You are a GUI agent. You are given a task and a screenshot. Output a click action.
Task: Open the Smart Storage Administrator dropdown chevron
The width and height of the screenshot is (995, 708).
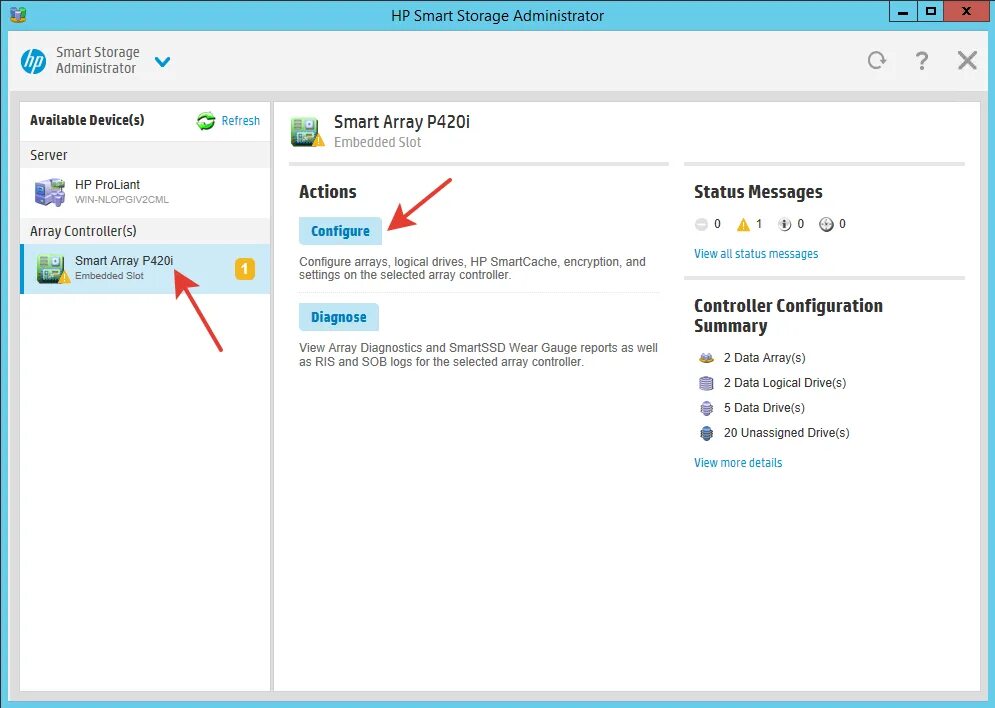[162, 62]
